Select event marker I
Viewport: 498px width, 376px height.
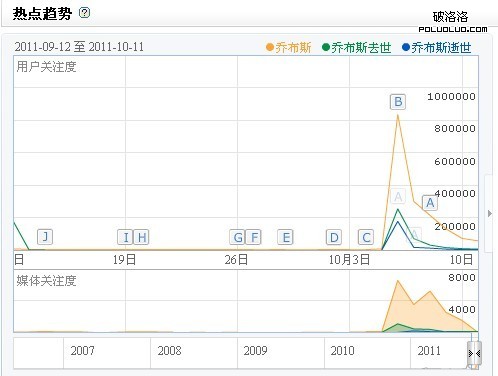(x=125, y=237)
